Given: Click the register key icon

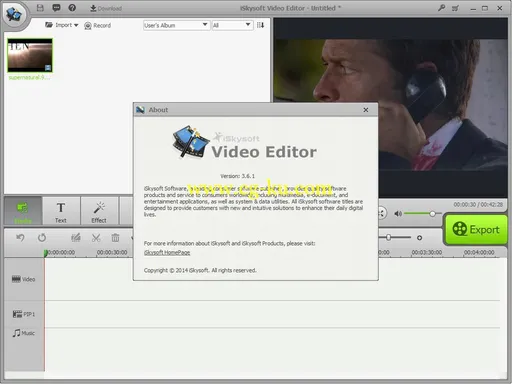Looking at the screenshot, I should (441, 8).
